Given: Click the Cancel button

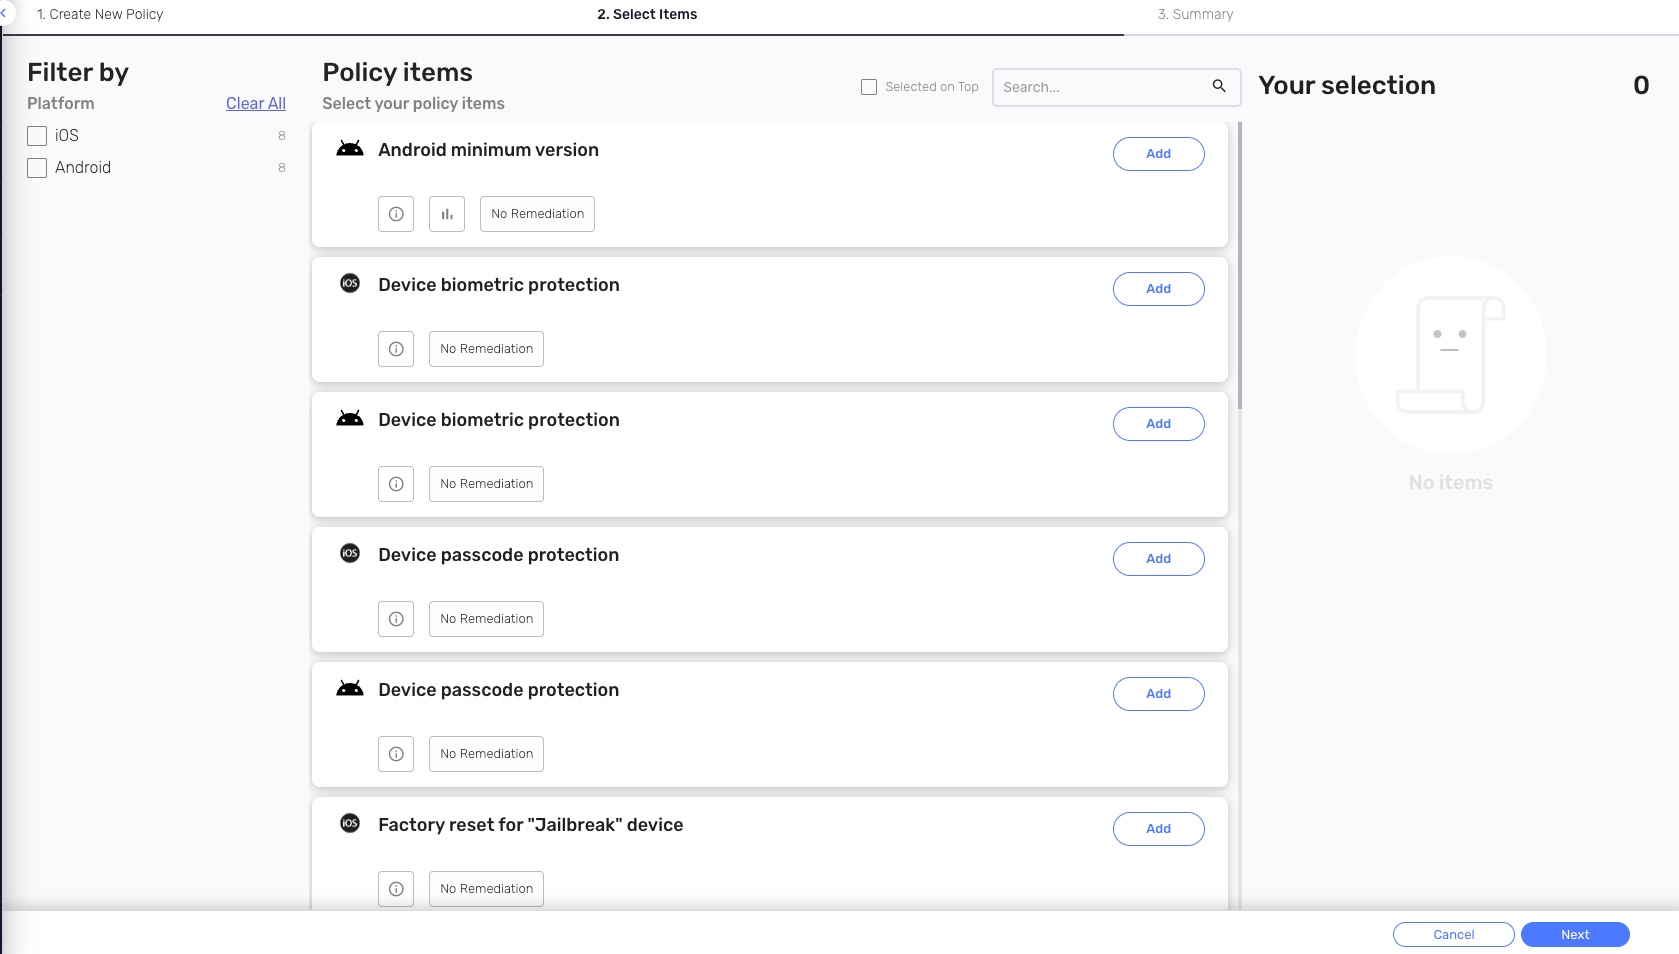Looking at the screenshot, I should [x=1454, y=934].
